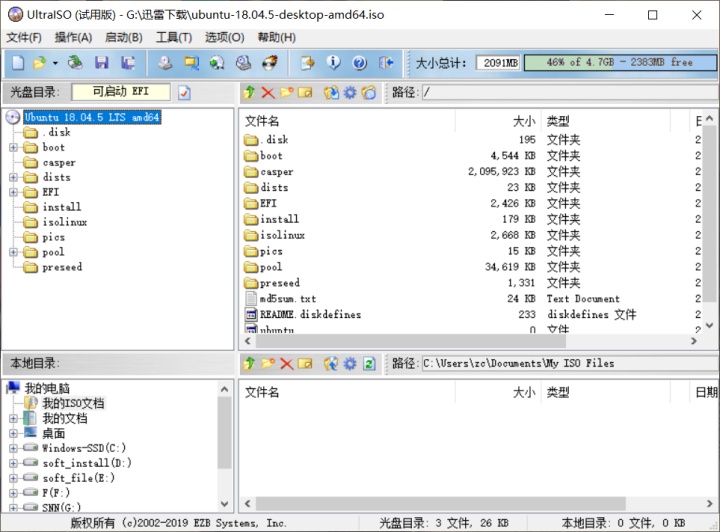Expand the Windows-SSD(C:) drive node
Image resolution: width=720 pixels, height=532 pixels.
[x=13, y=448]
